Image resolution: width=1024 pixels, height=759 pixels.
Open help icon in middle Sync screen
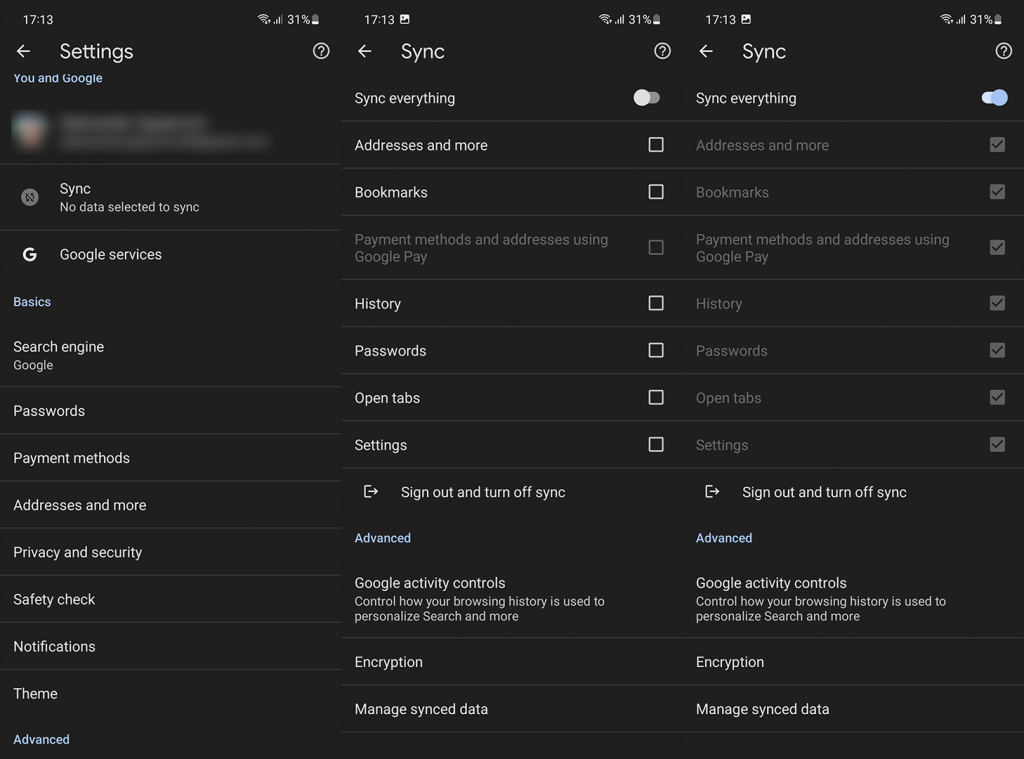(x=662, y=51)
